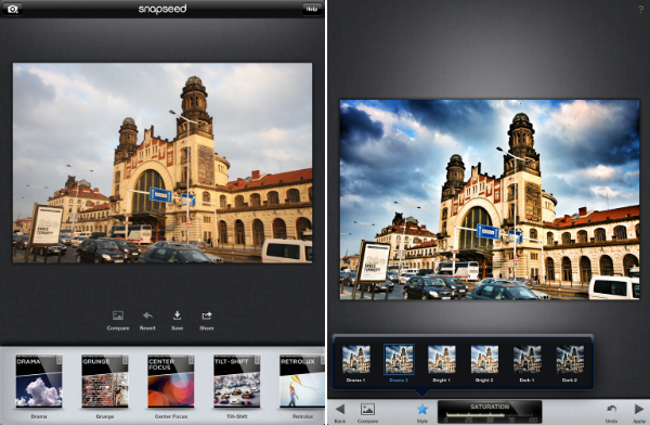The image size is (650, 425).
Task: Save the photo using the Save icon
Action: click(x=177, y=321)
